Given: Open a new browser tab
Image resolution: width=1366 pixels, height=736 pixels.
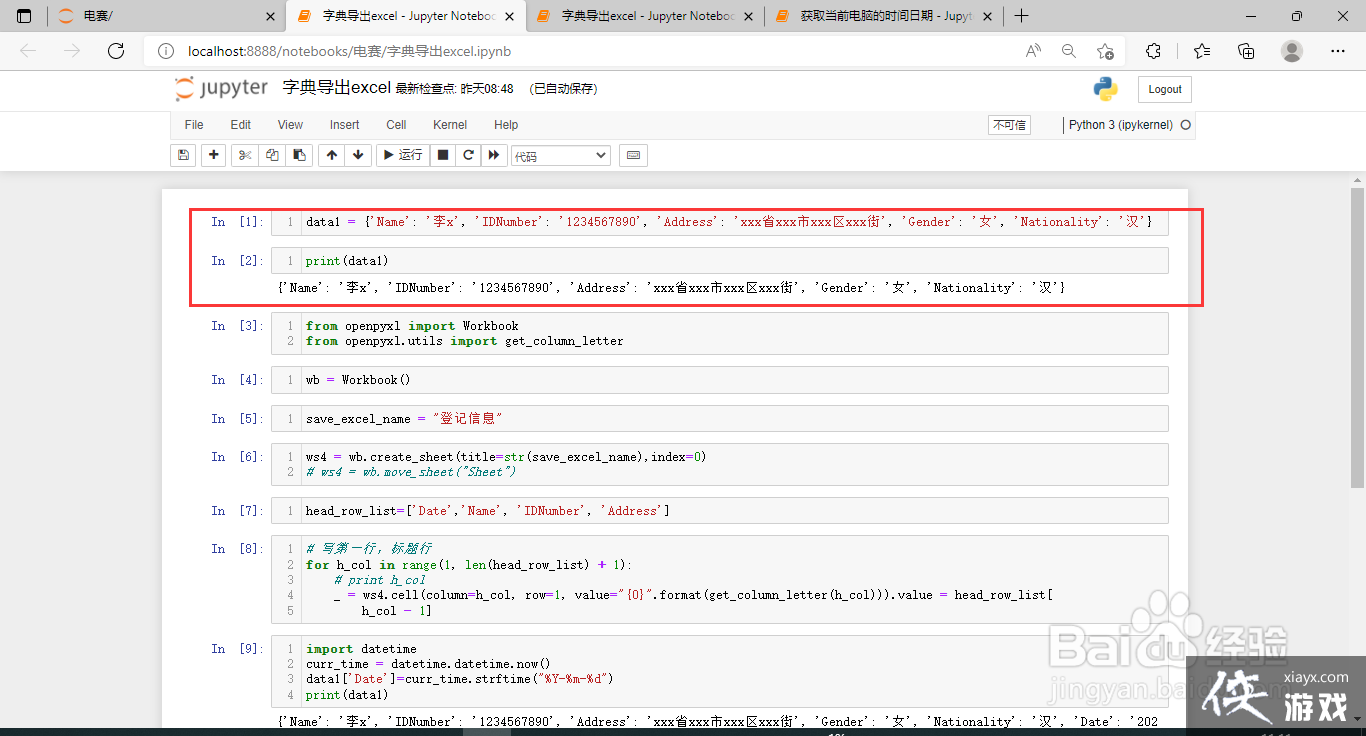Looking at the screenshot, I should point(1021,16).
